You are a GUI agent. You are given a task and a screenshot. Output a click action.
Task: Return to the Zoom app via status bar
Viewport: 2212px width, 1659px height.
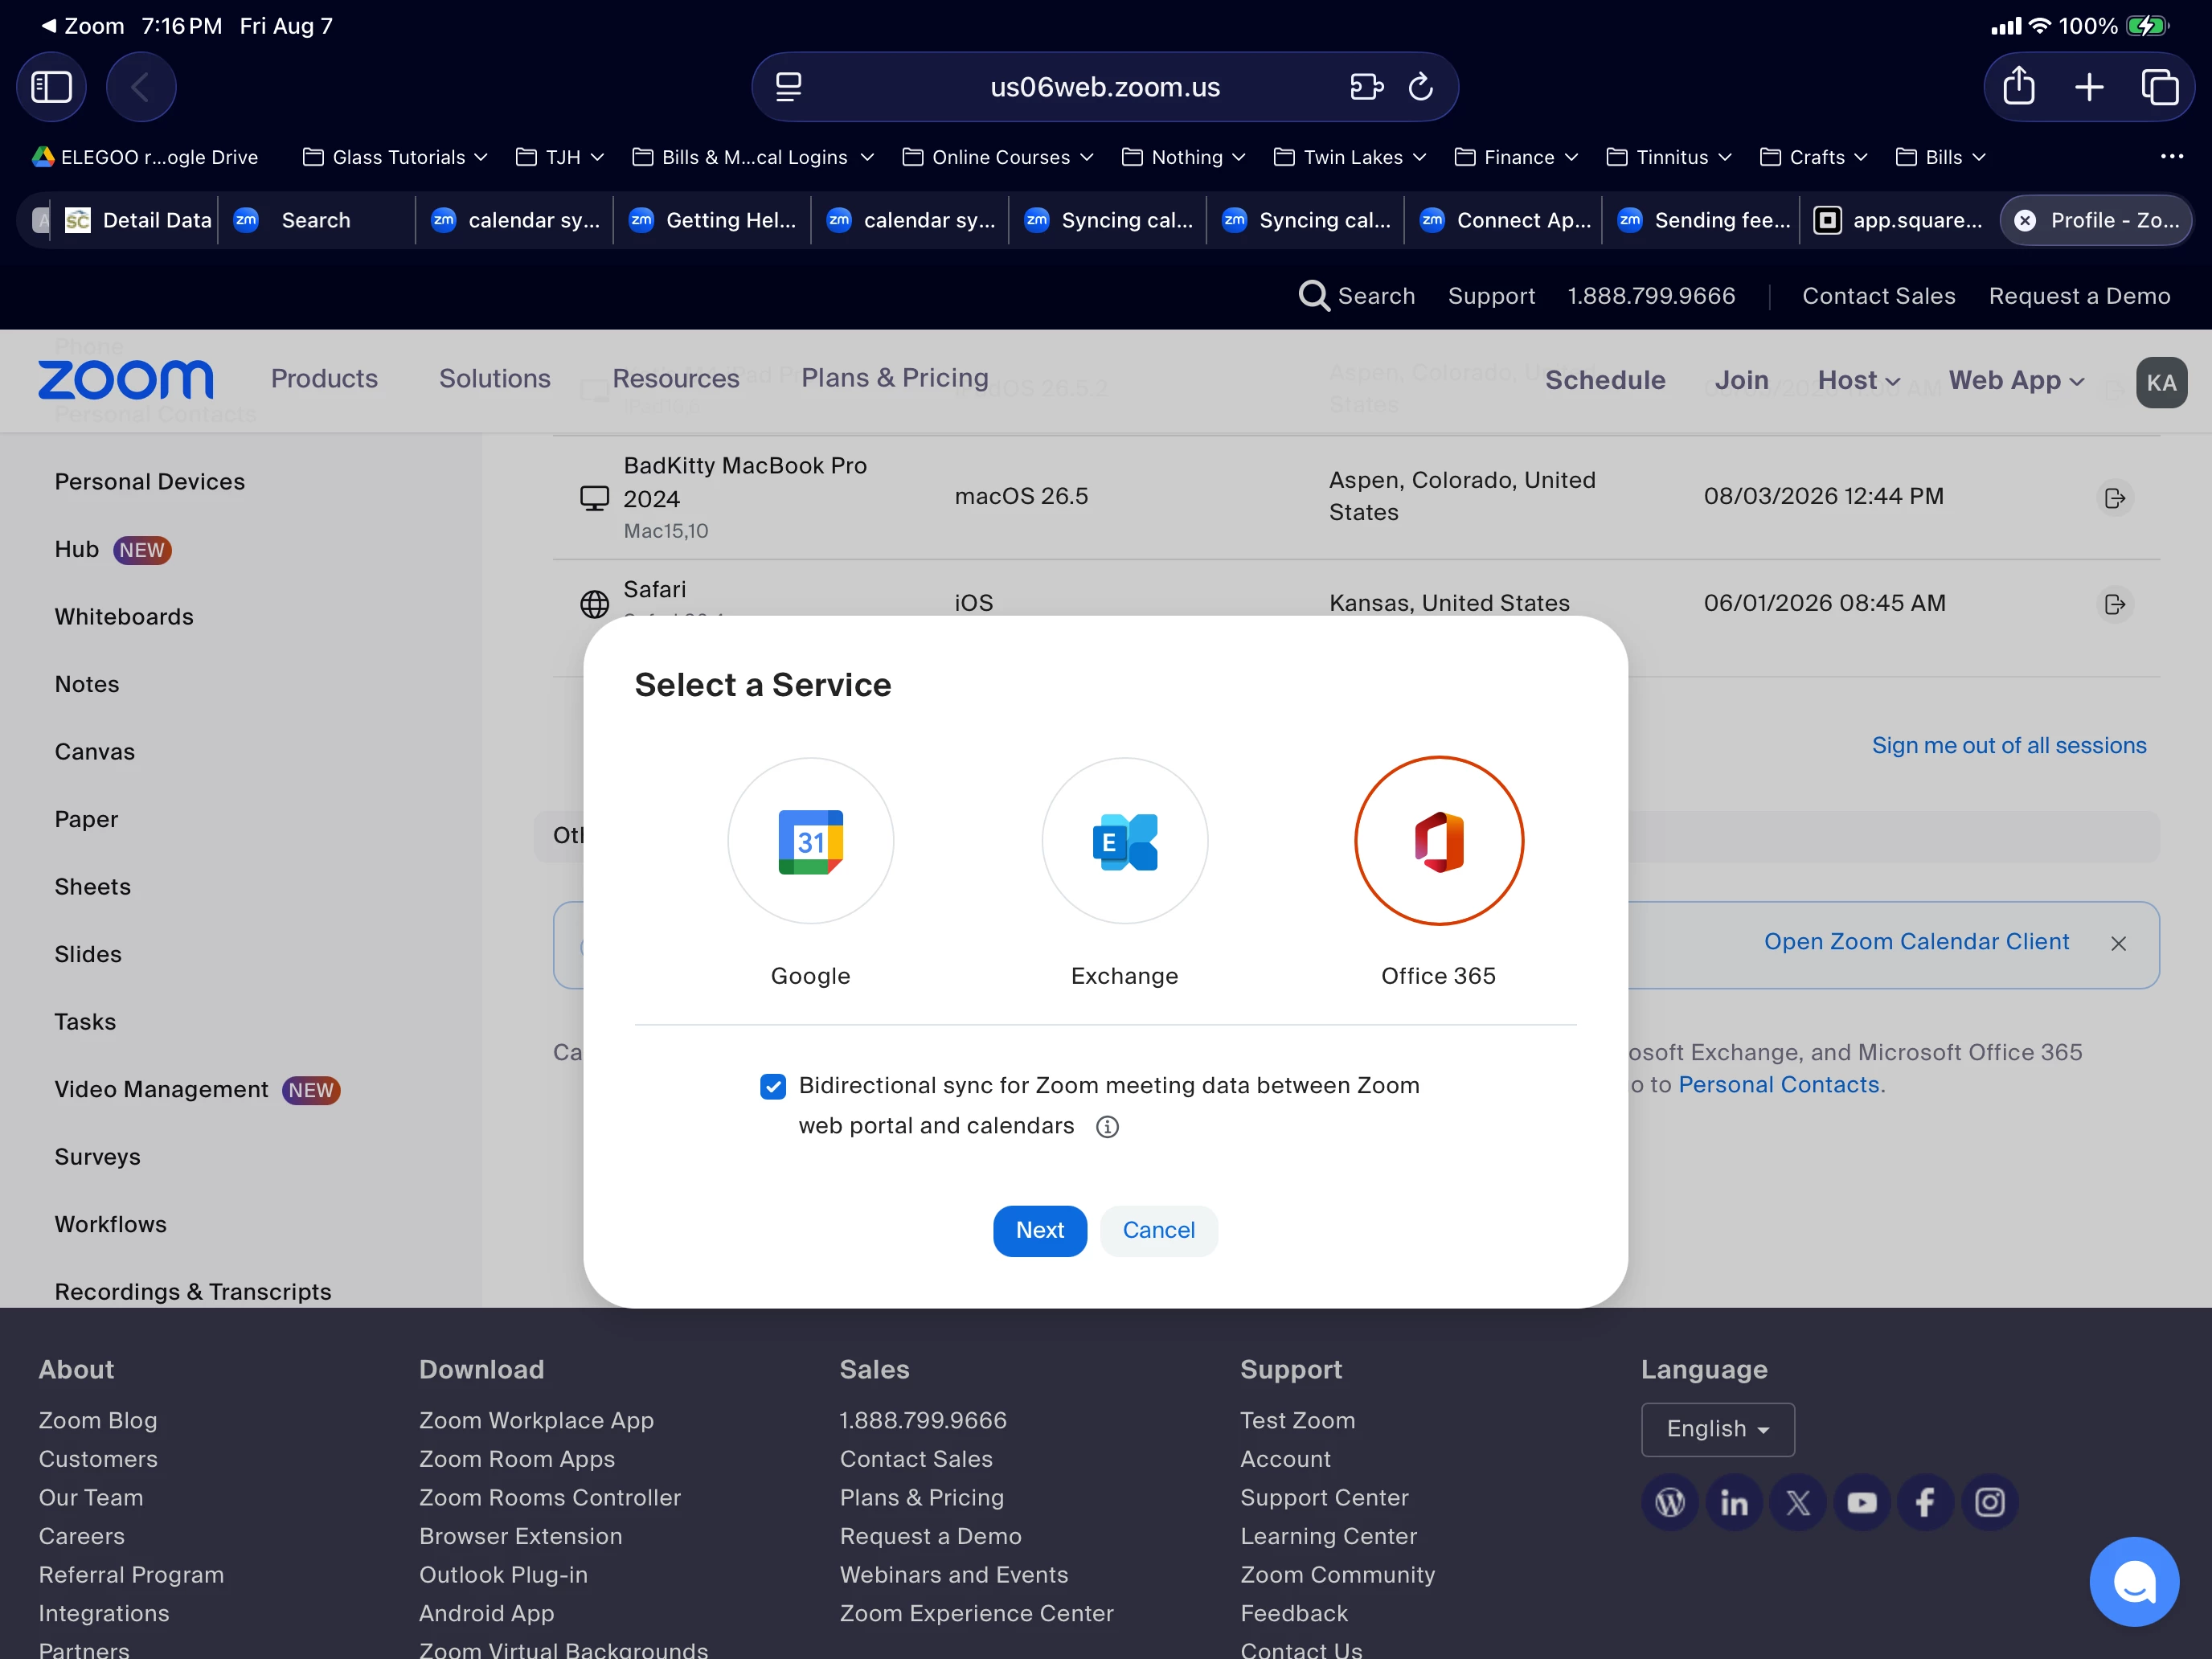(x=82, y=26)
